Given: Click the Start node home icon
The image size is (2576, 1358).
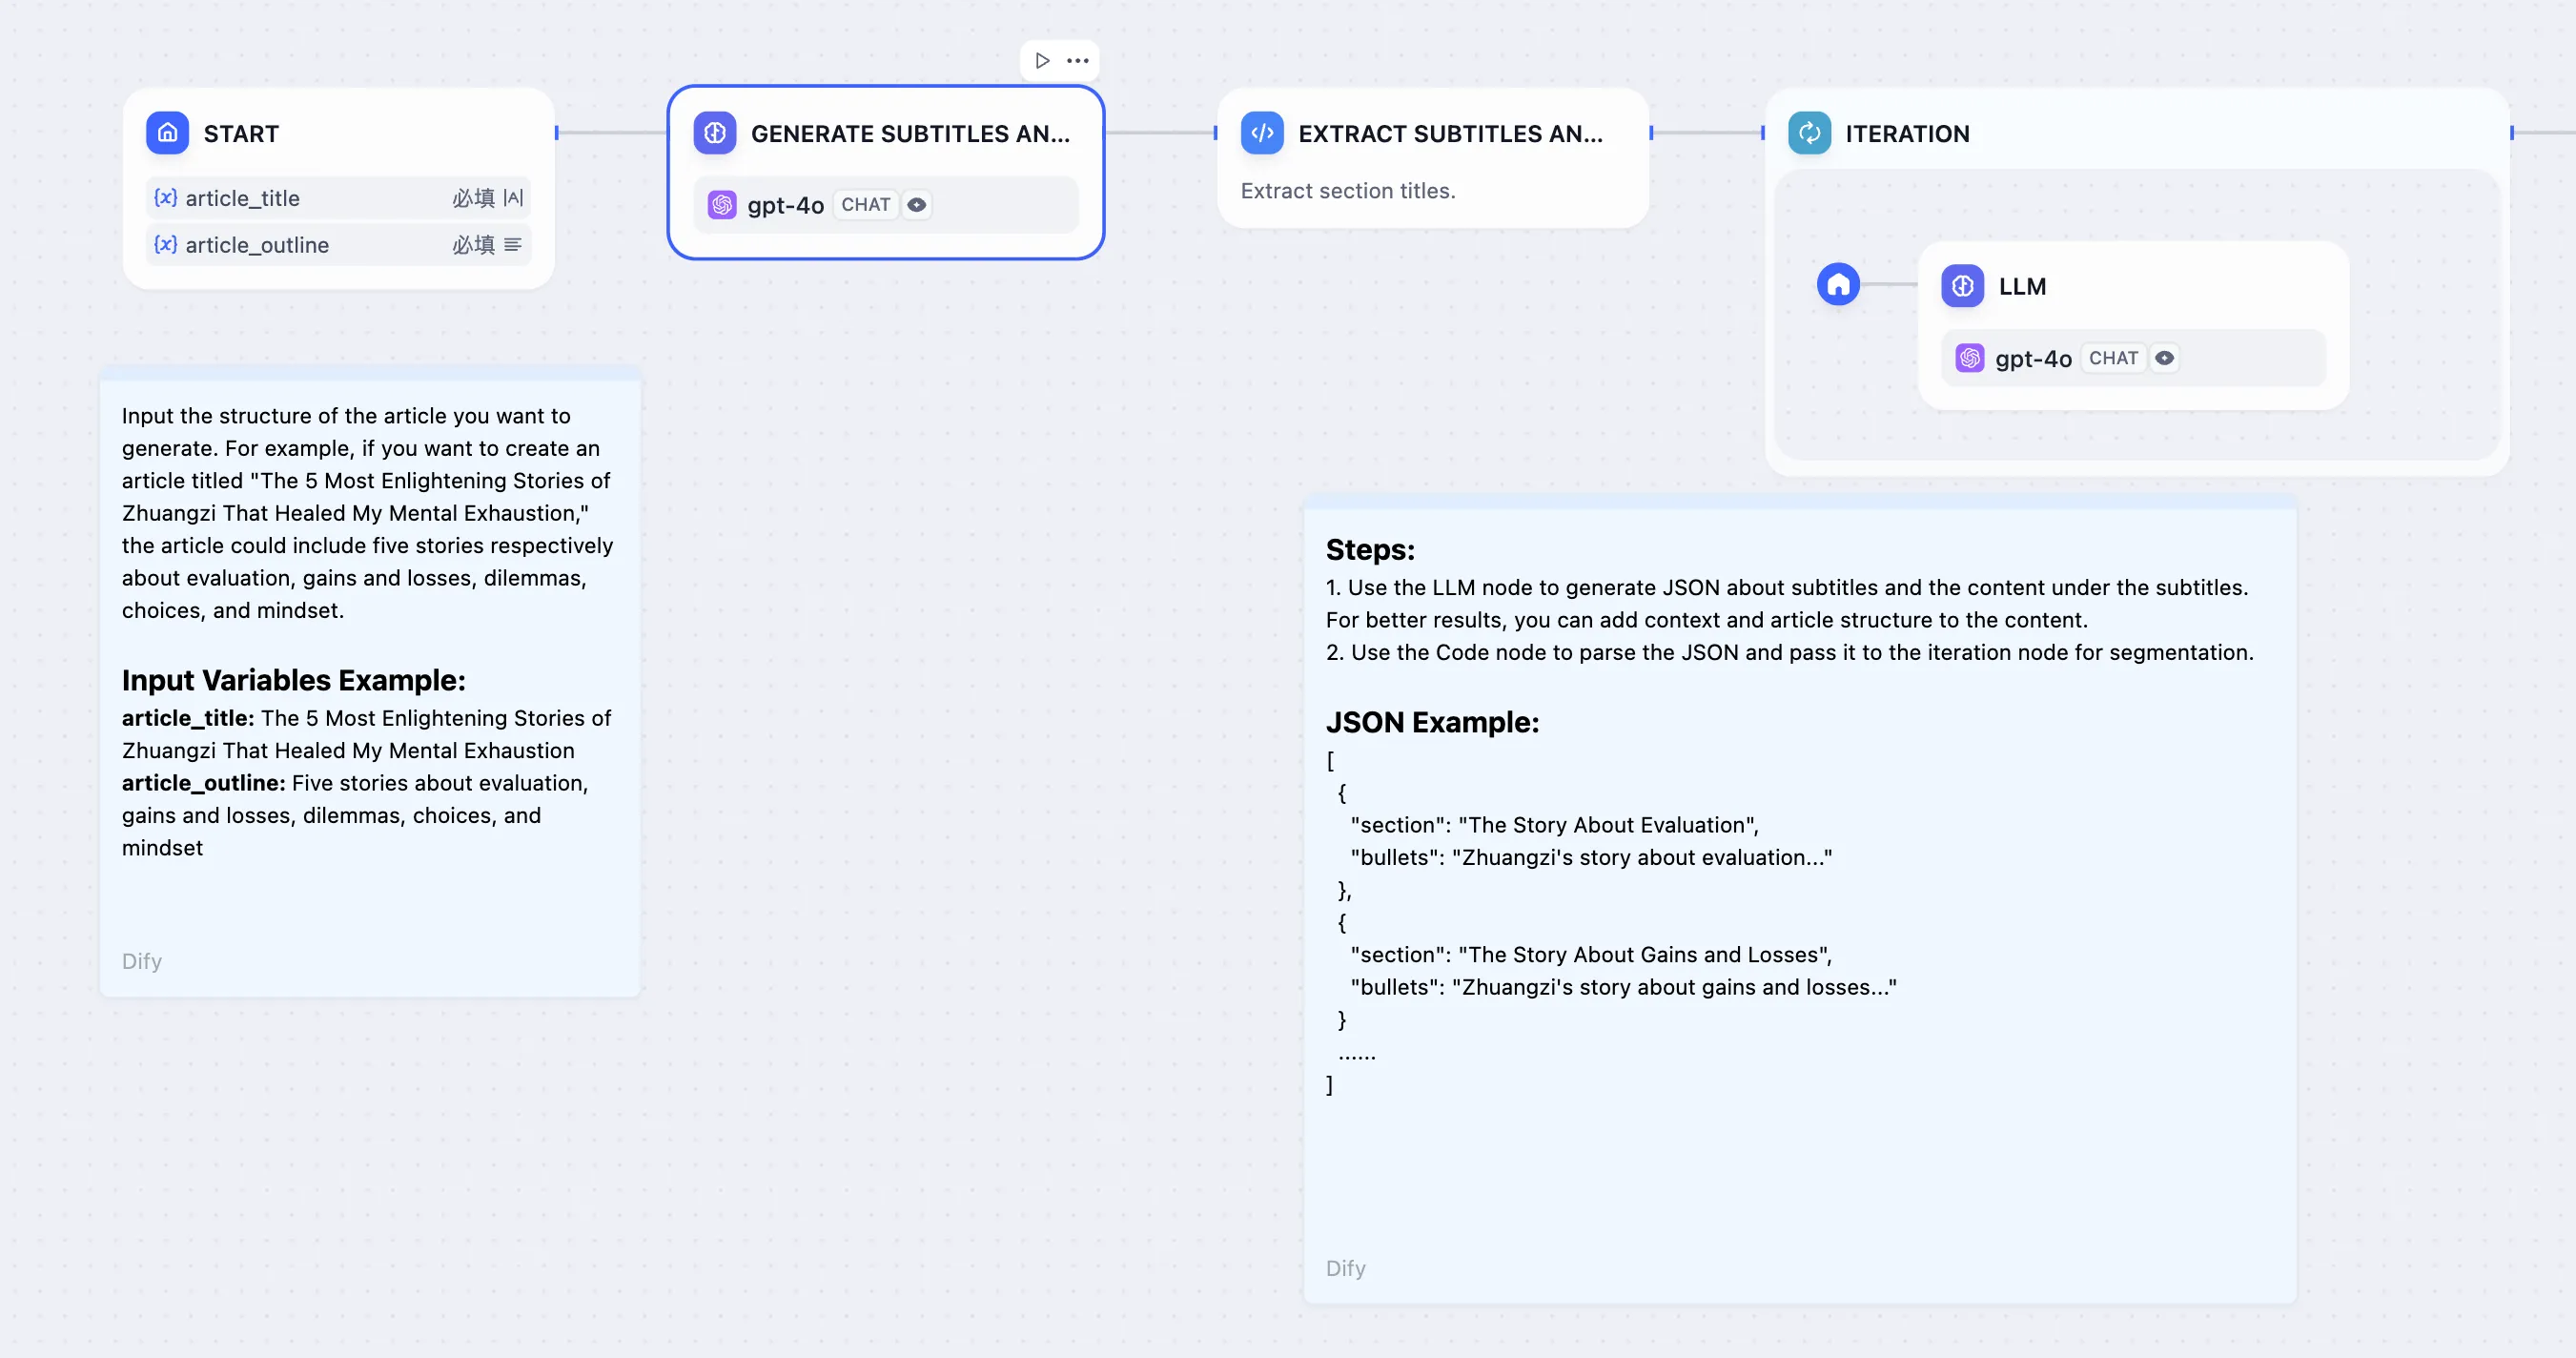Looking at the screenshot, I should (167, 133).
